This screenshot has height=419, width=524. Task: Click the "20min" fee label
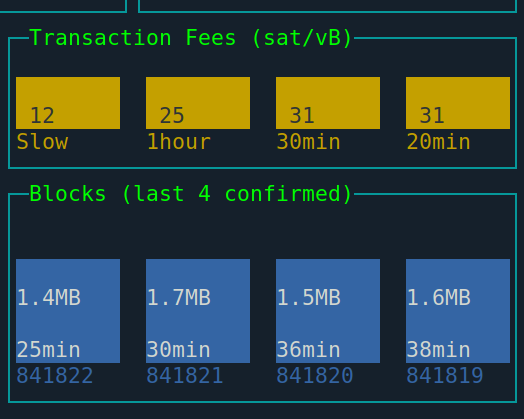click(x=438, y=142)
